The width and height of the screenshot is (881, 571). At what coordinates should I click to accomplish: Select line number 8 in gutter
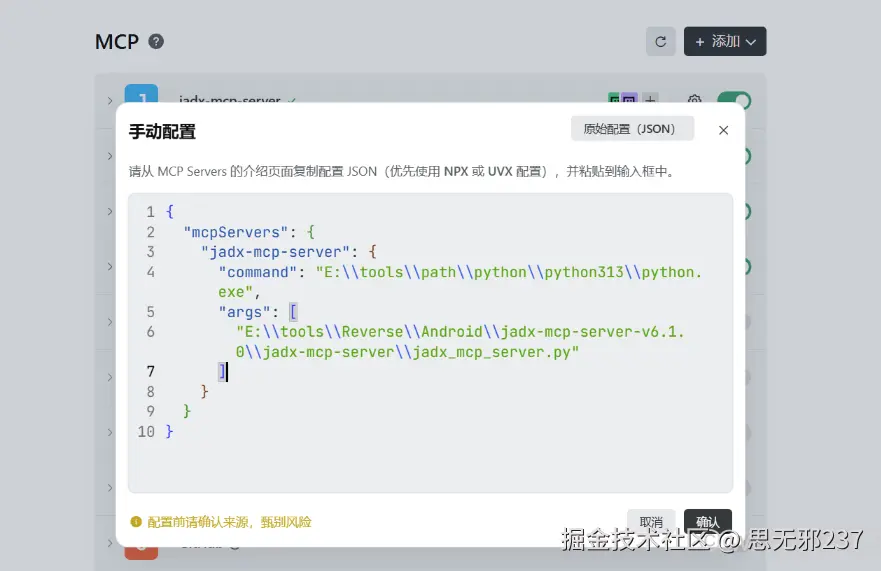(151, 392)
